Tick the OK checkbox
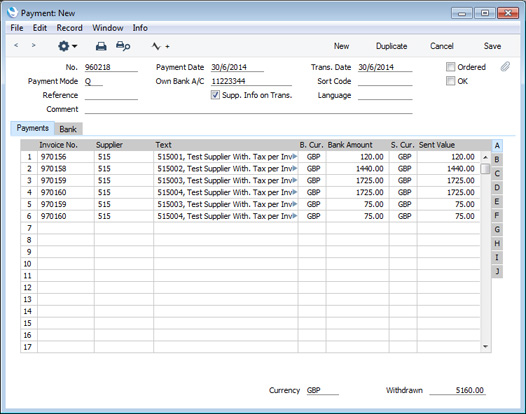 point(450,81)
